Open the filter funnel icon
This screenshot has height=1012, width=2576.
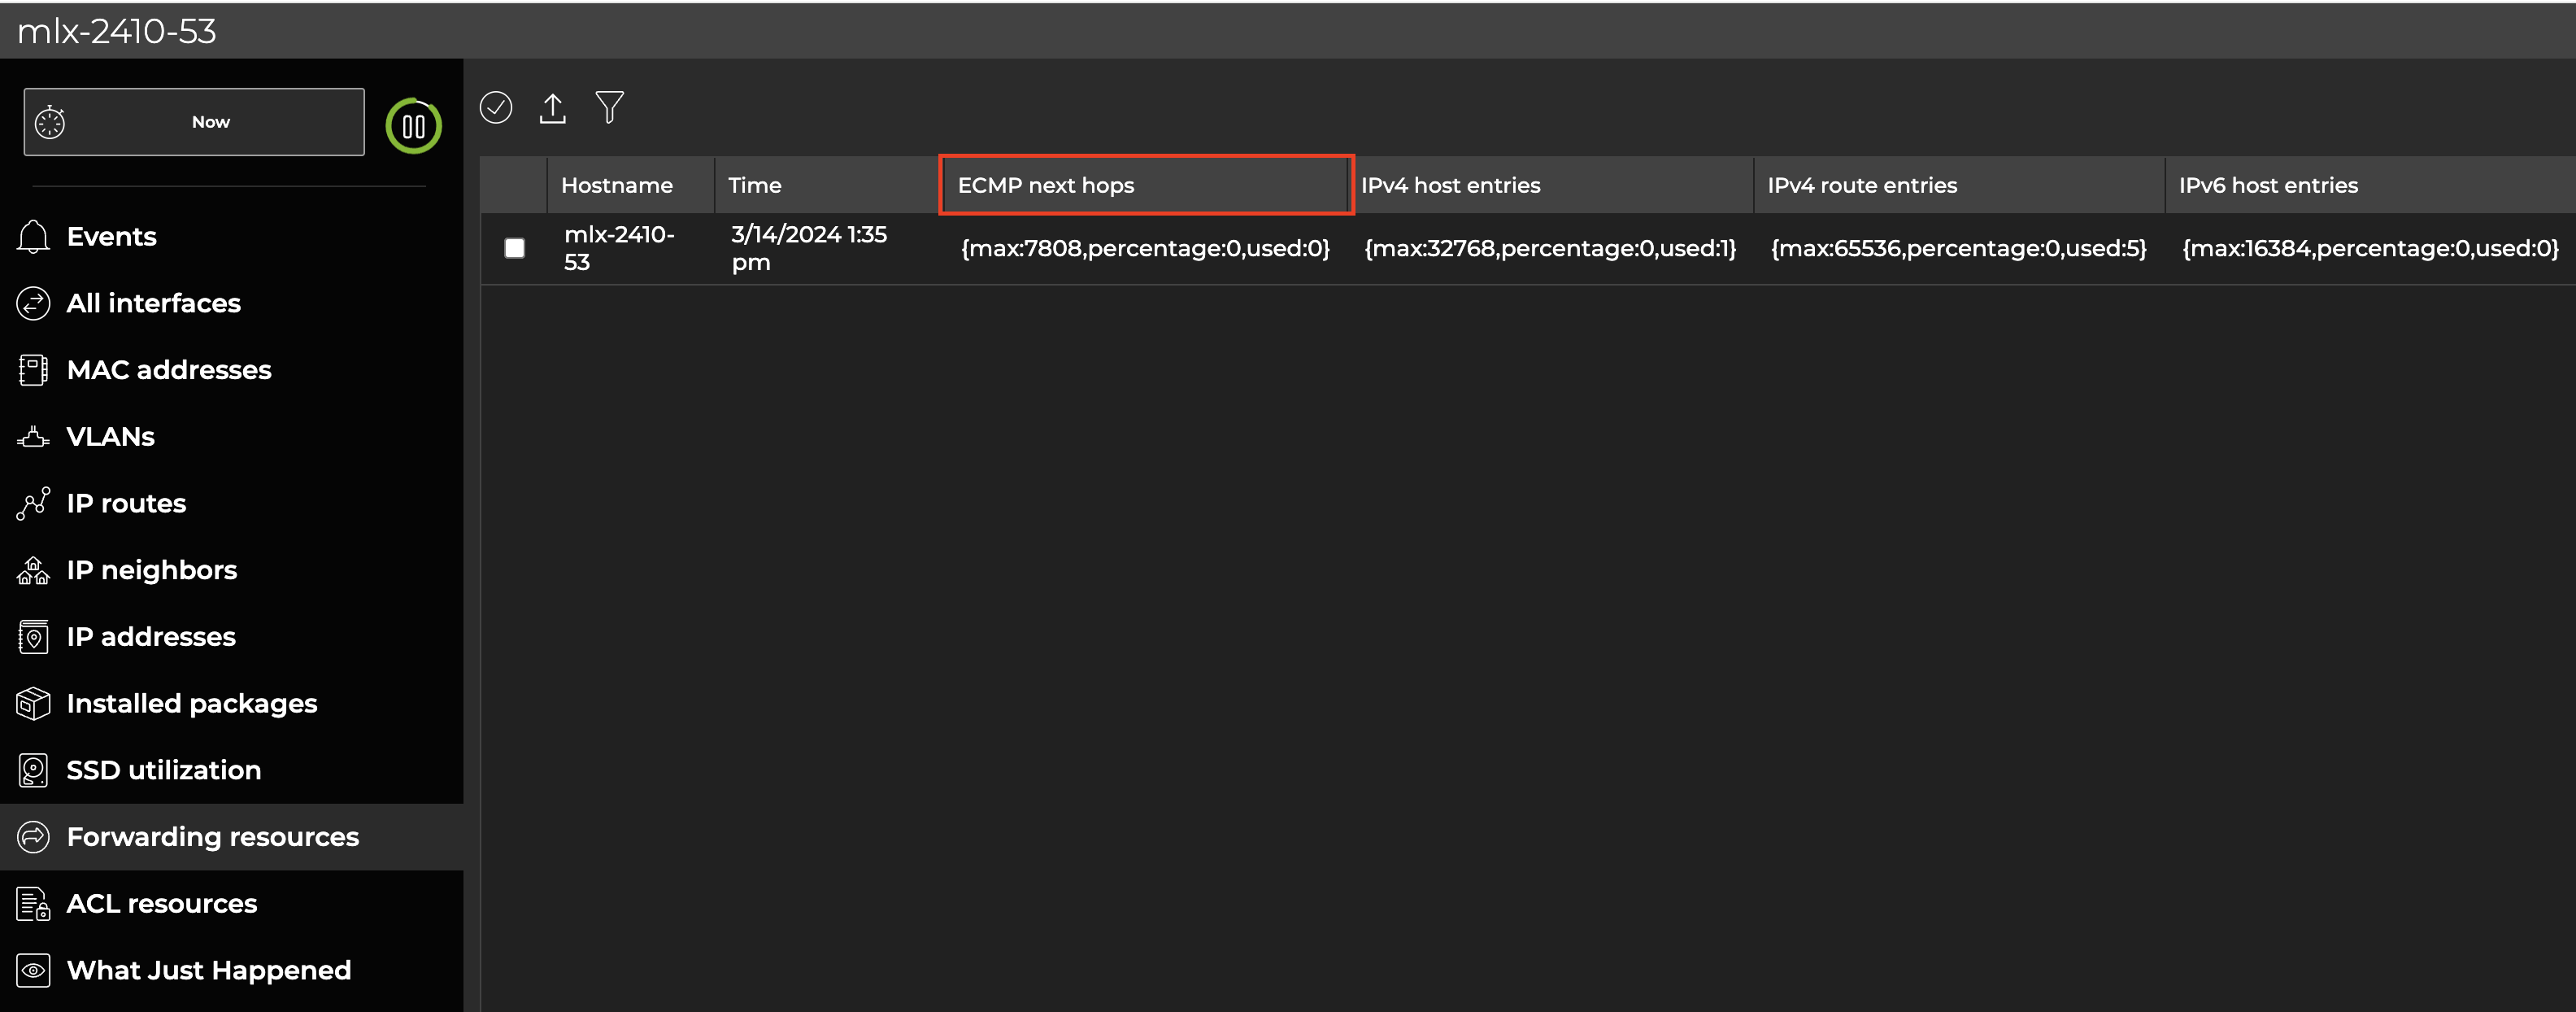coord(609,107)
